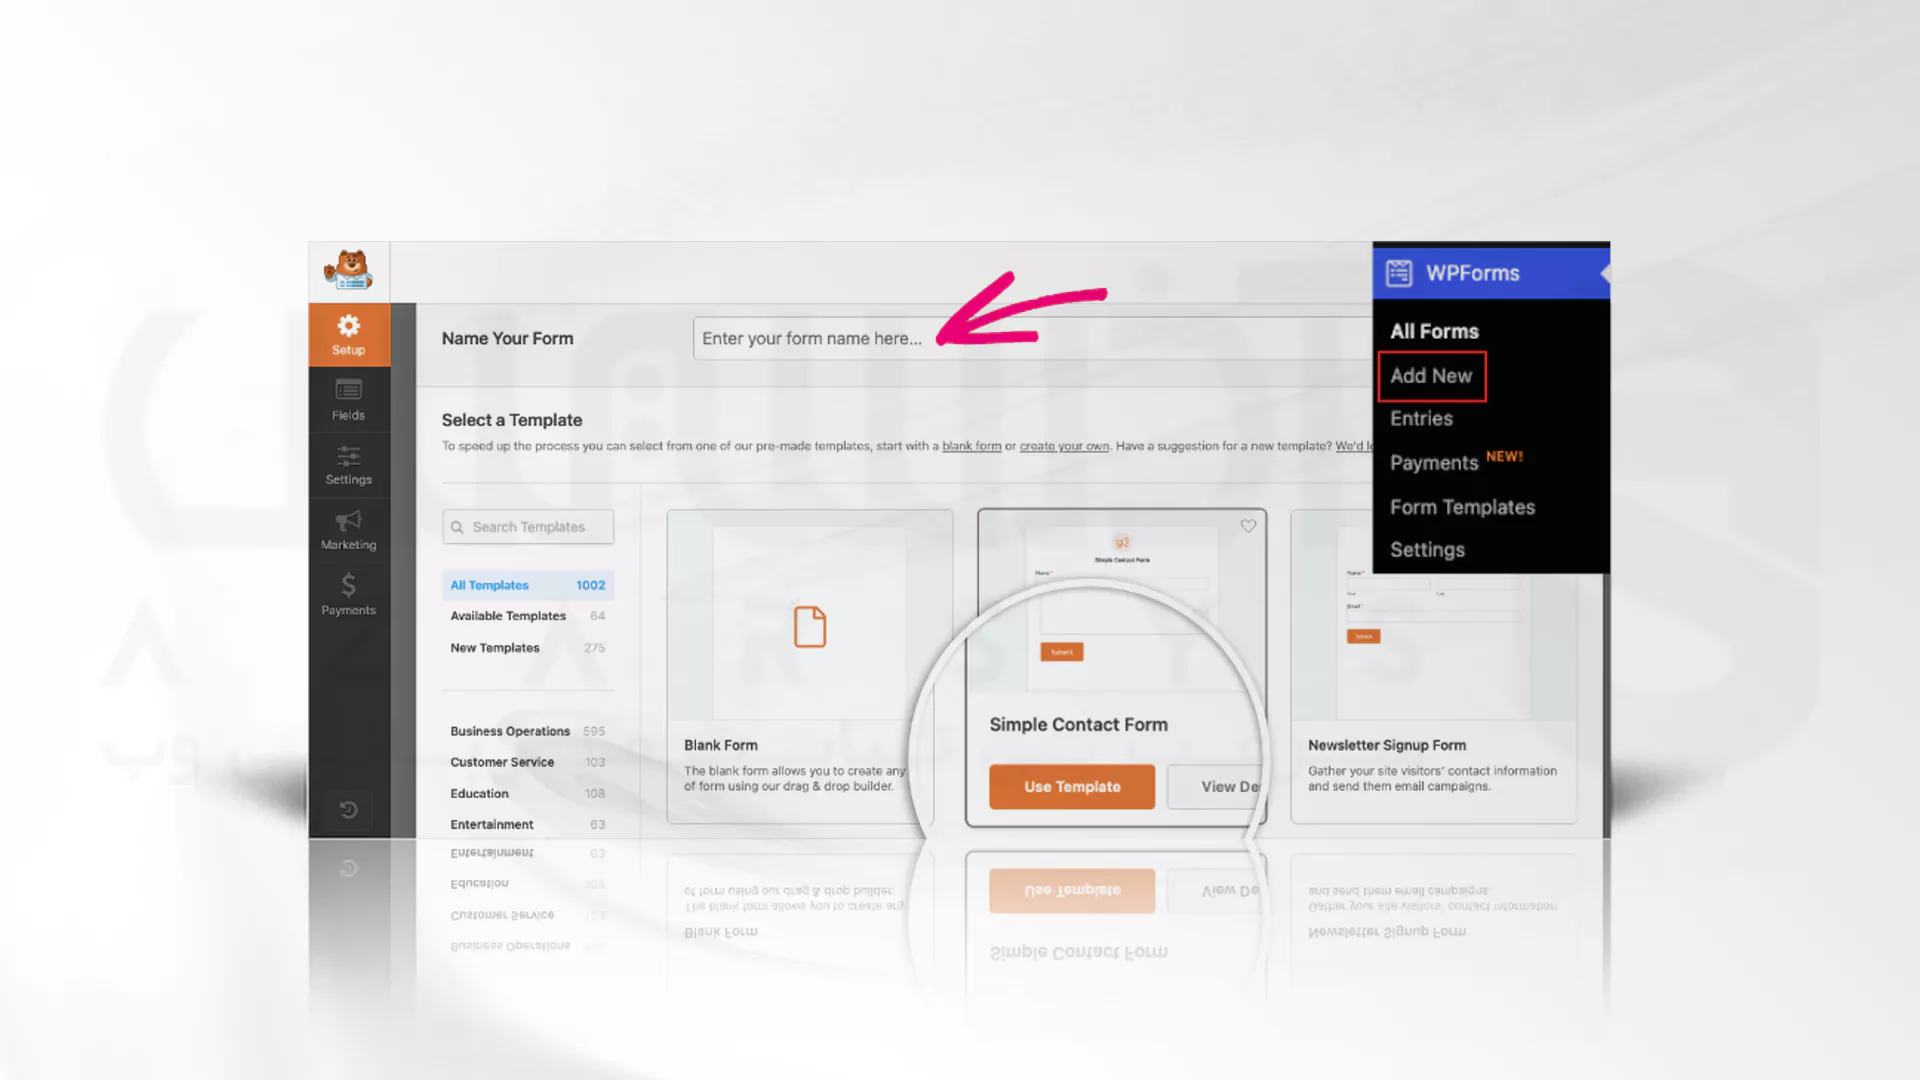
Task: Open Form Templates in WPForms panel
Action: click(x=1462, y=505)
